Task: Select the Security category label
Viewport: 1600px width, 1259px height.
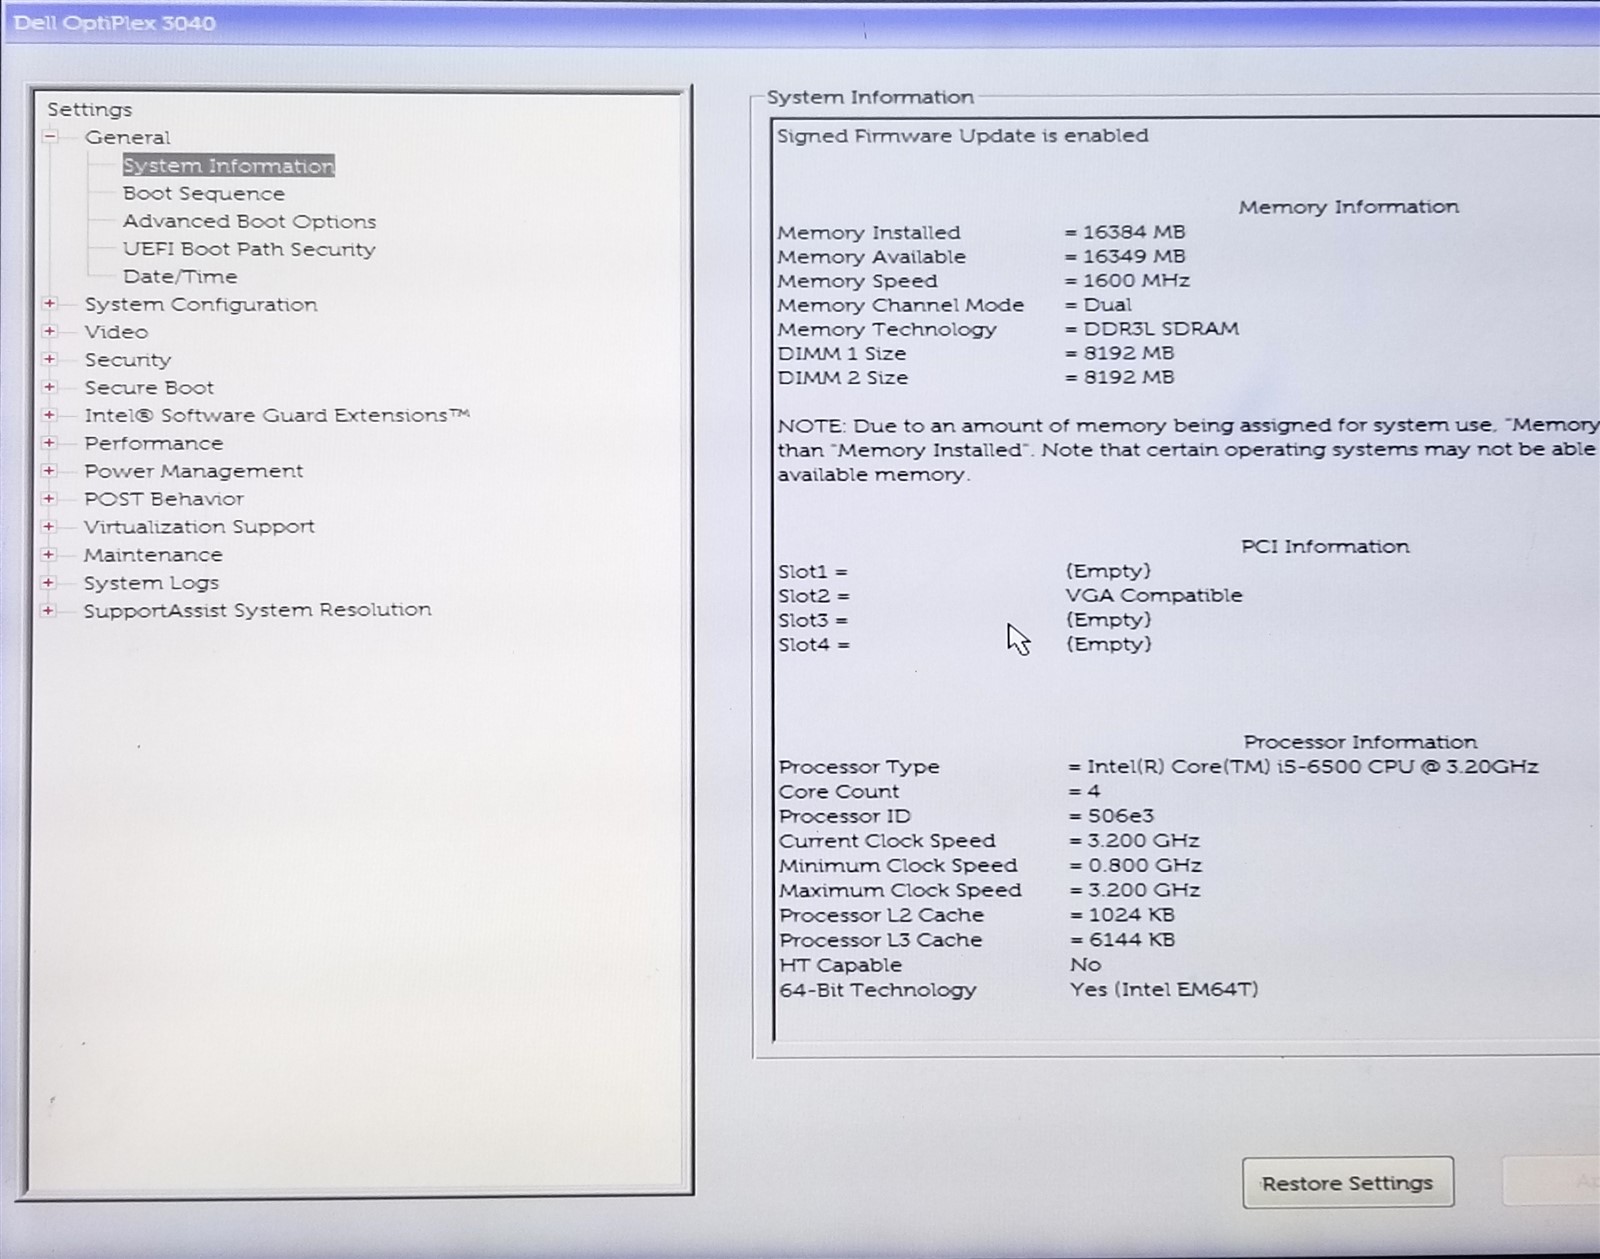Action: (127, 359)
